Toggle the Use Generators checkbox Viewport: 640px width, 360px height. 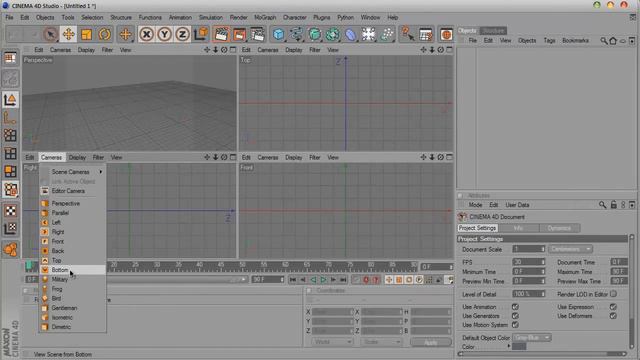pos(515,316)
